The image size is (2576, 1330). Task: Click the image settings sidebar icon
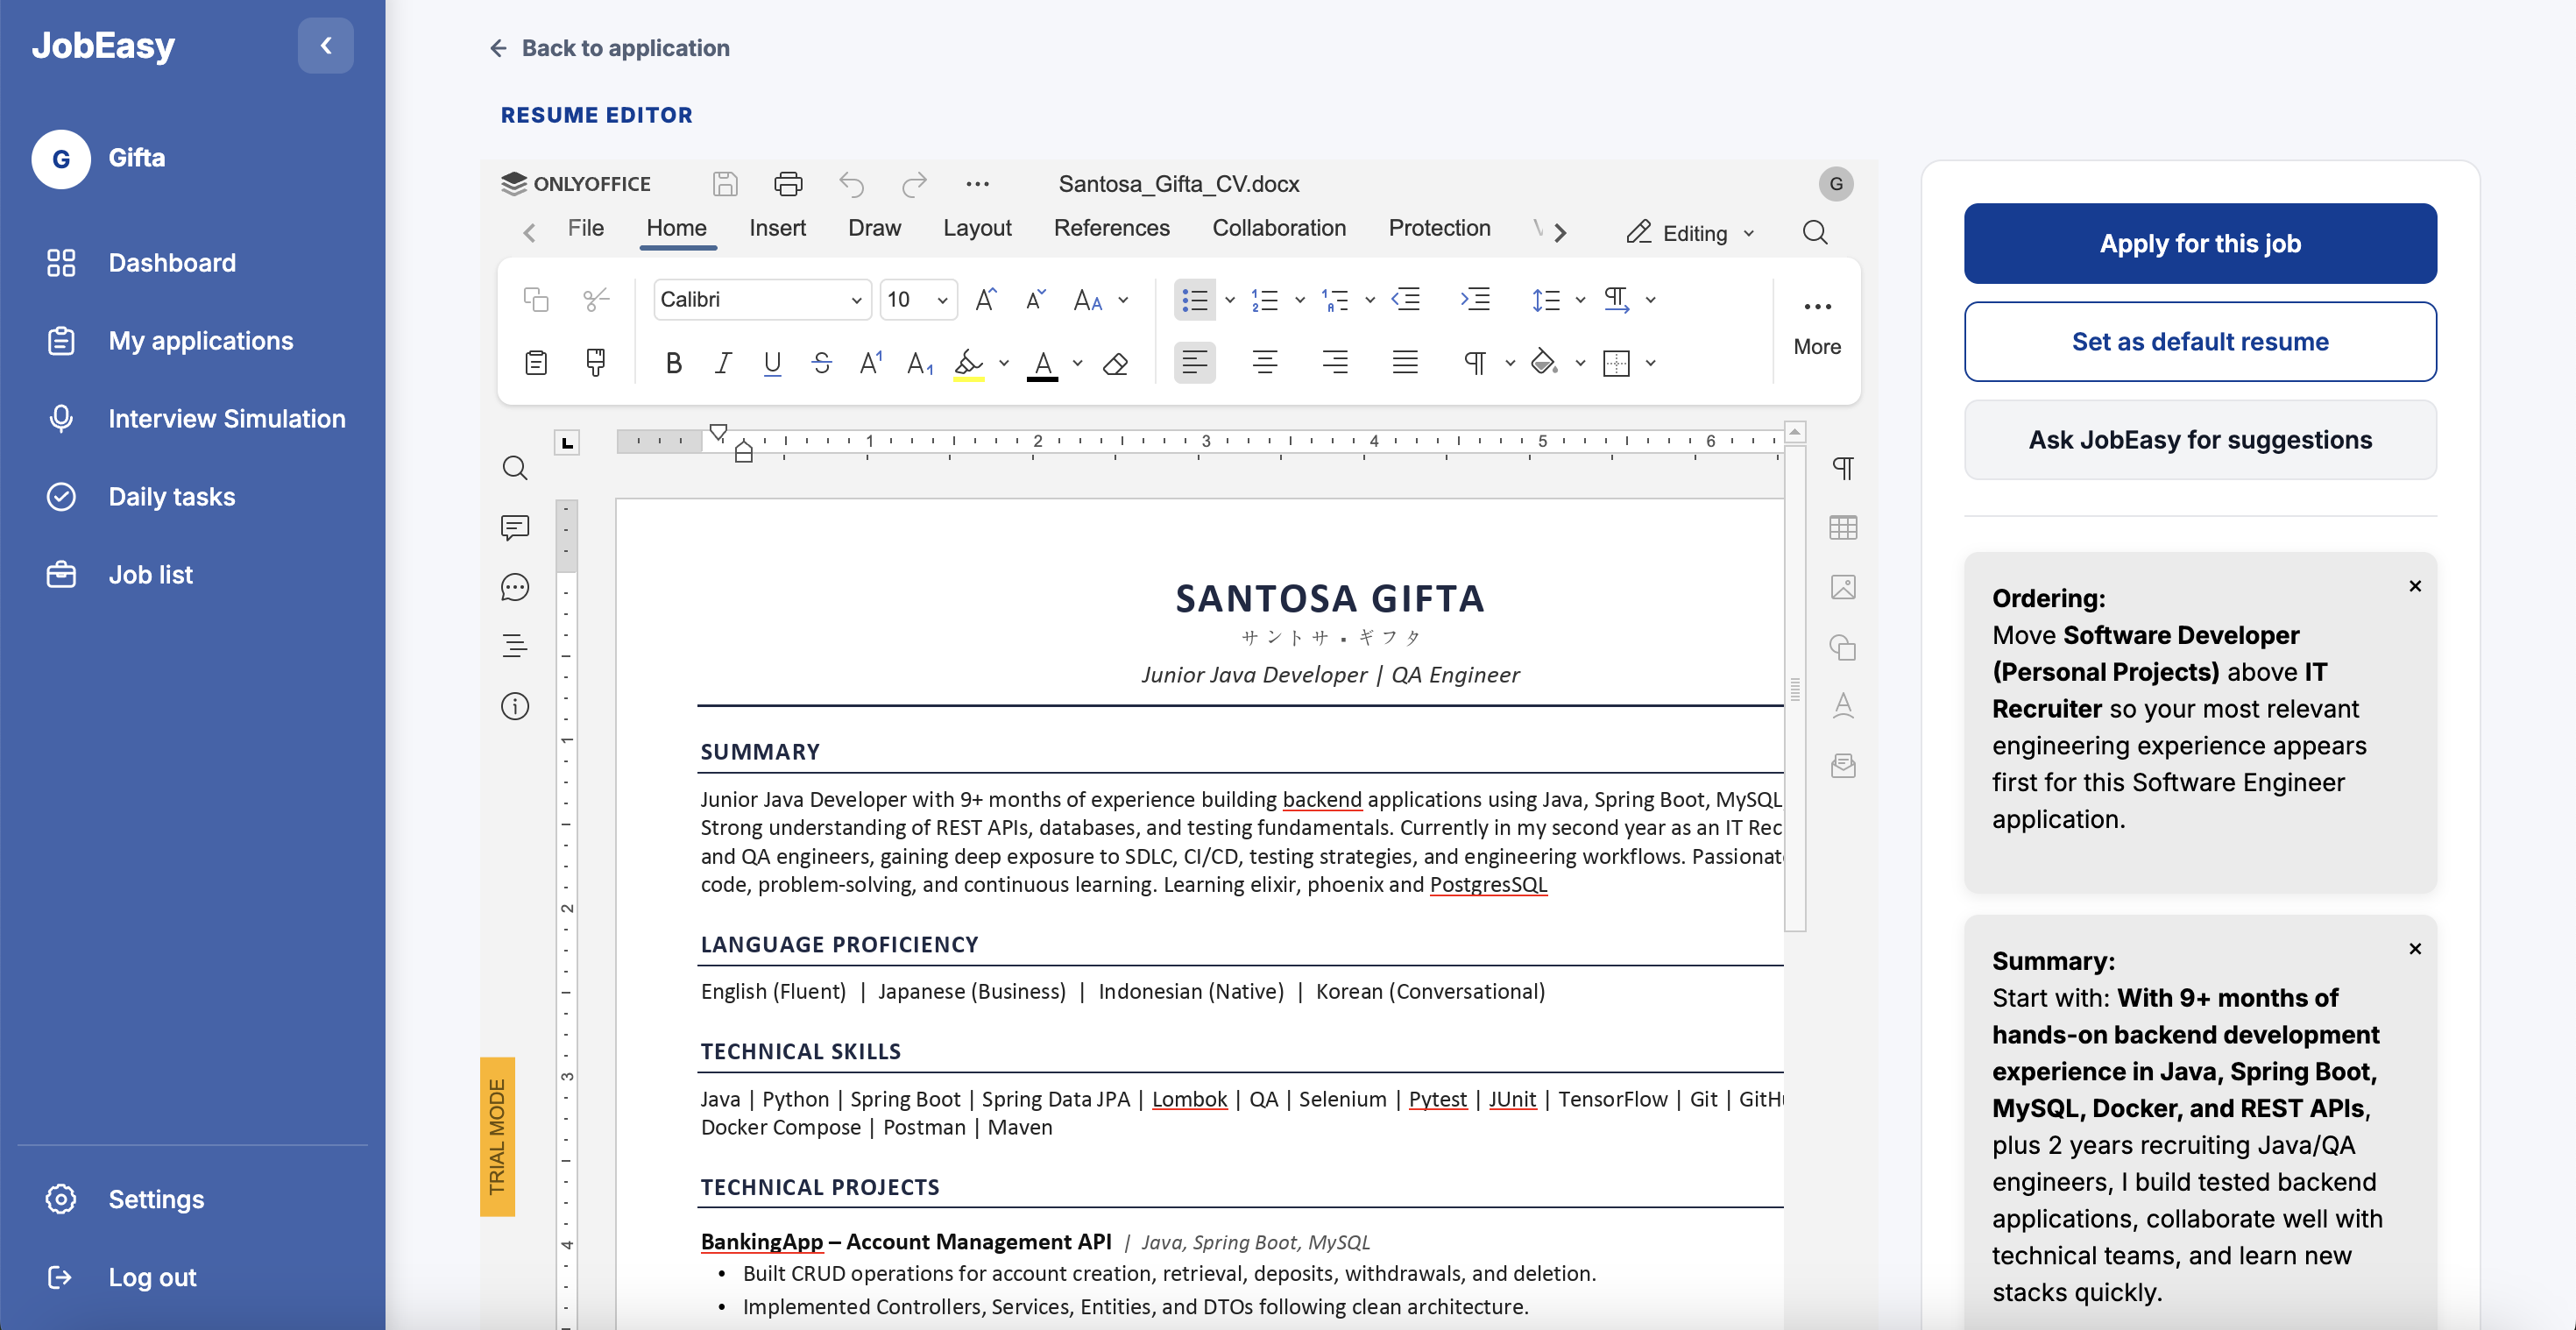pyautogui.click(x=1843, y=587)
